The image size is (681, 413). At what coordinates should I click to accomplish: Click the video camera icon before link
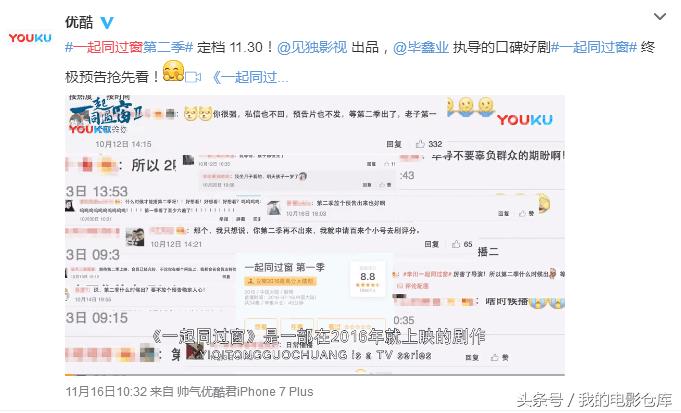coord(193,77)
